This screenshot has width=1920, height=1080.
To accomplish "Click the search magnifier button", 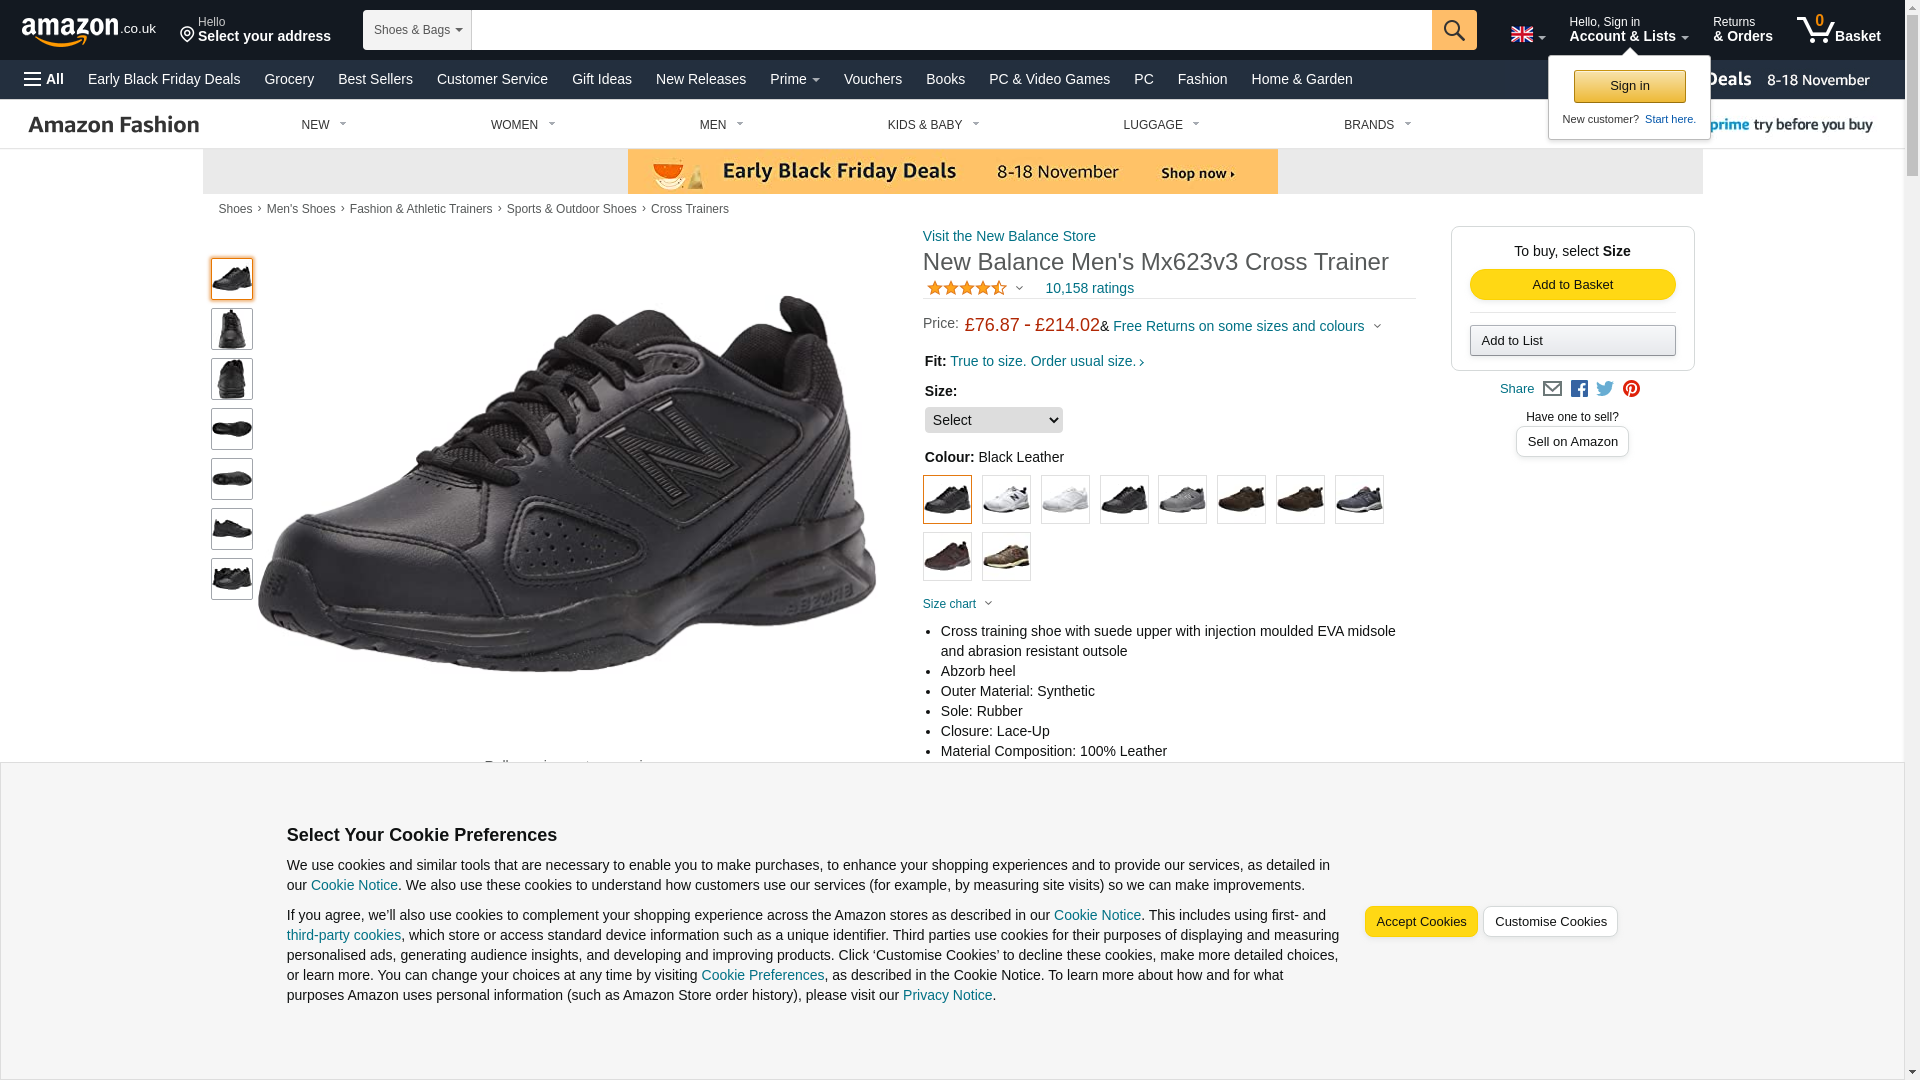I will point(1454,30).
